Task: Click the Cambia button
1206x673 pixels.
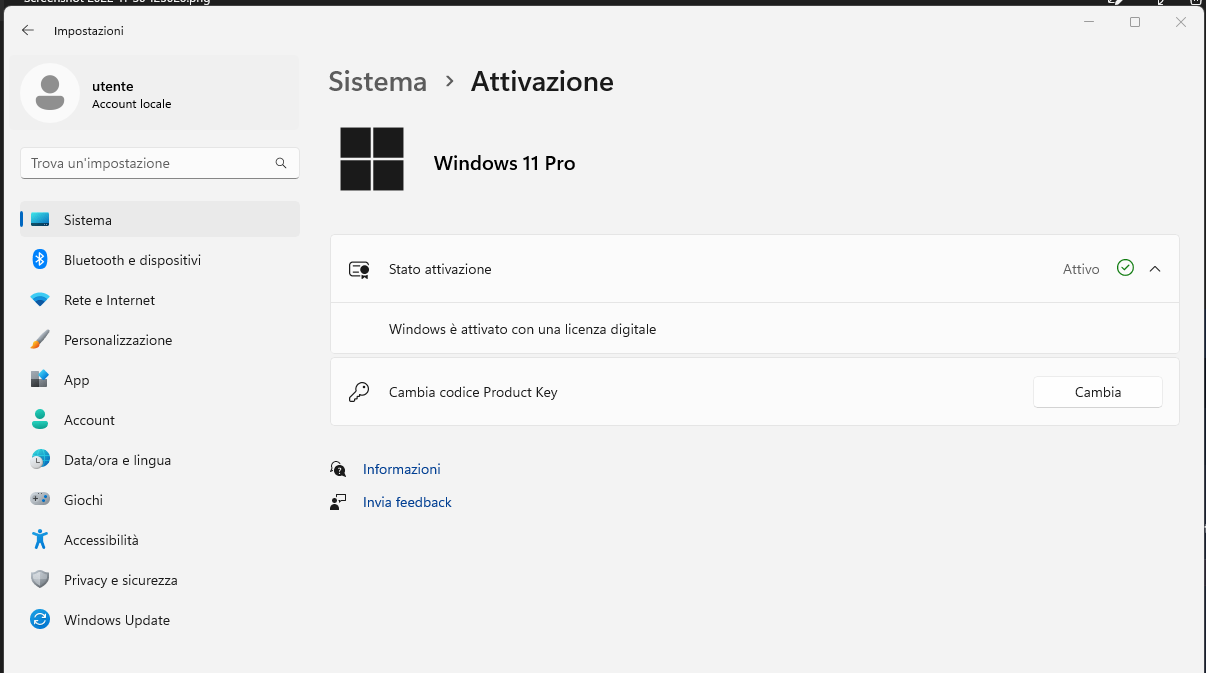Action: [1098, 392]
